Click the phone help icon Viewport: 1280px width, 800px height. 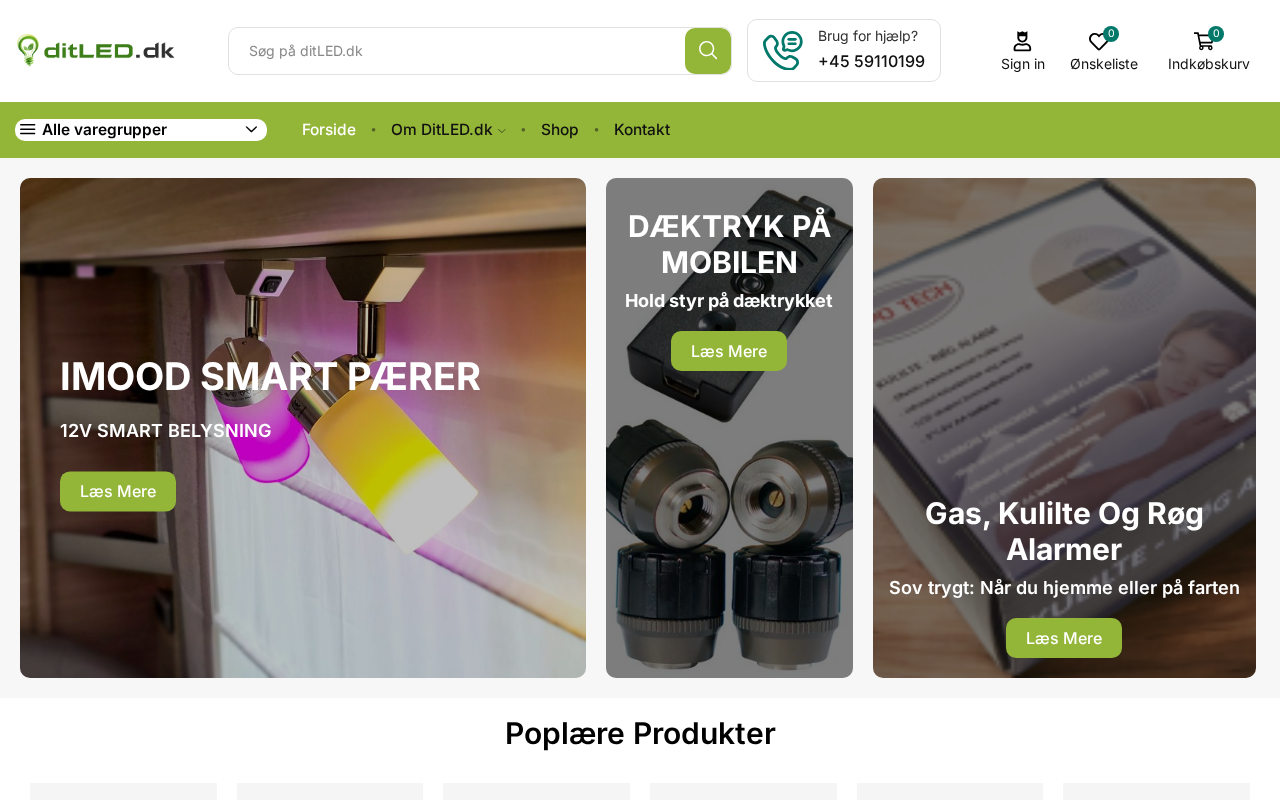782,51
